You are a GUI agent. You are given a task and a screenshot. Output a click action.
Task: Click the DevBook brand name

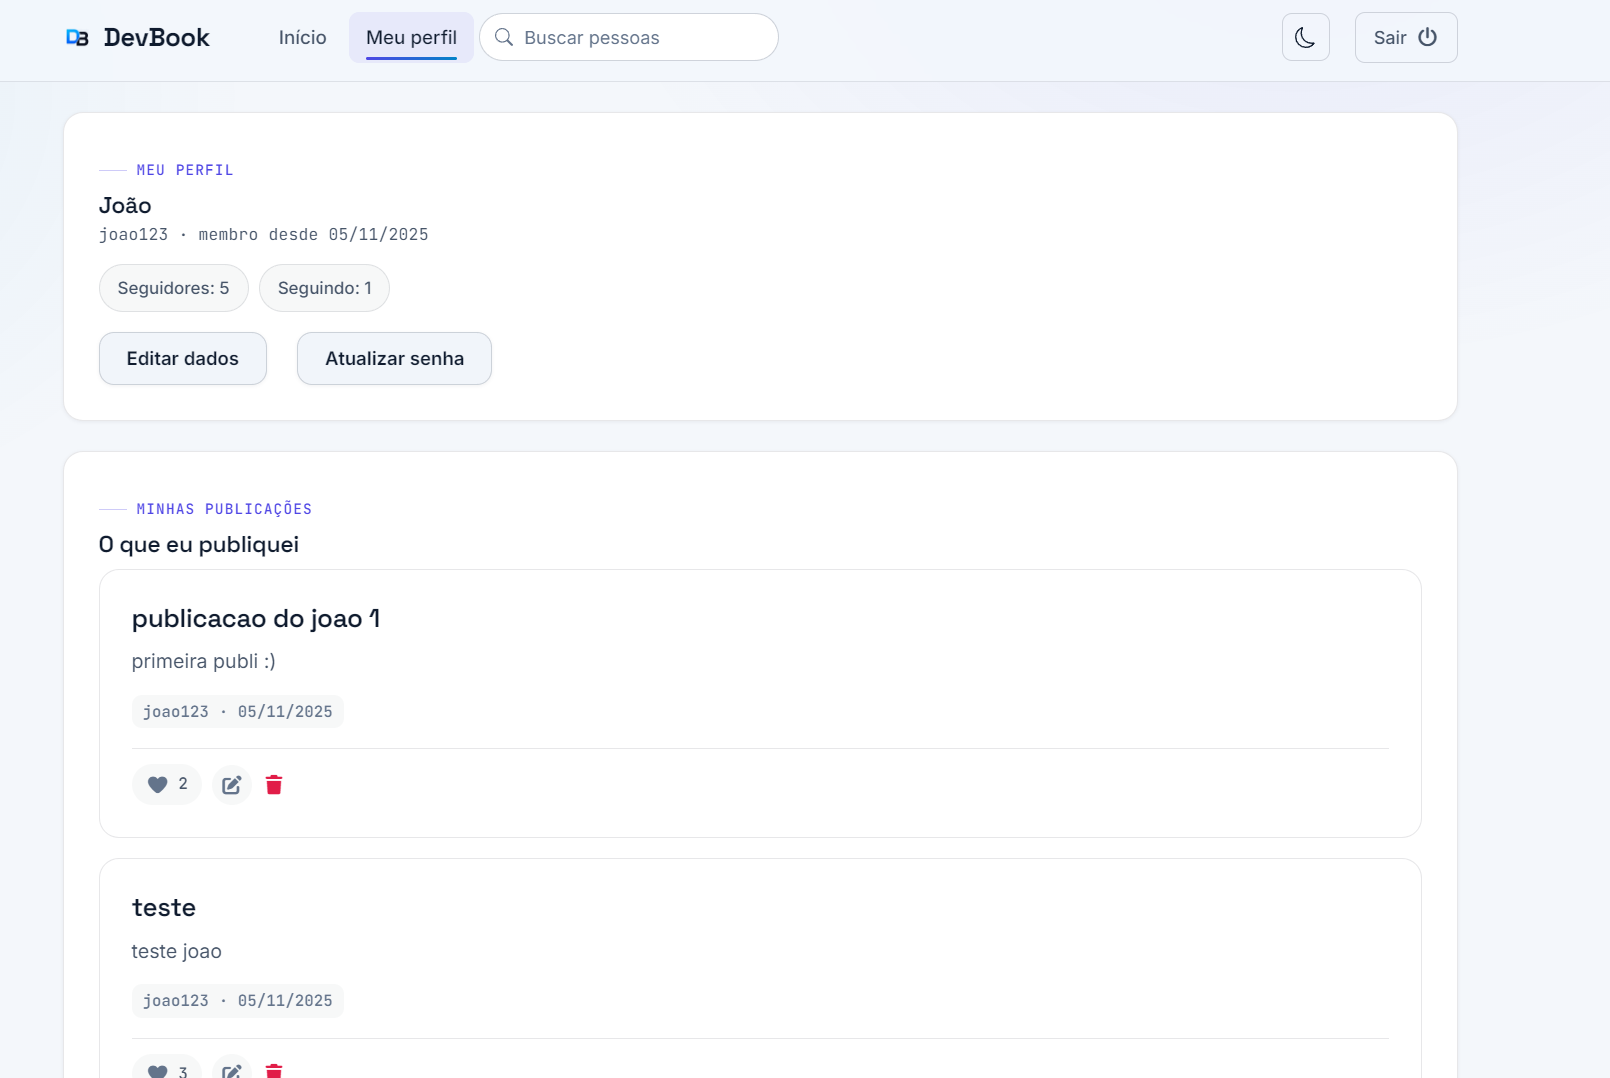pos(157,38)
